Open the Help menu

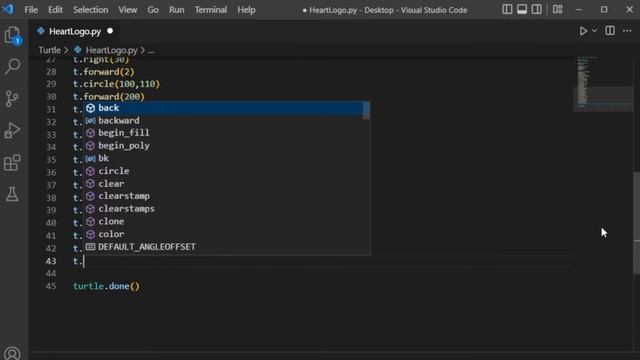pos(246,9)
